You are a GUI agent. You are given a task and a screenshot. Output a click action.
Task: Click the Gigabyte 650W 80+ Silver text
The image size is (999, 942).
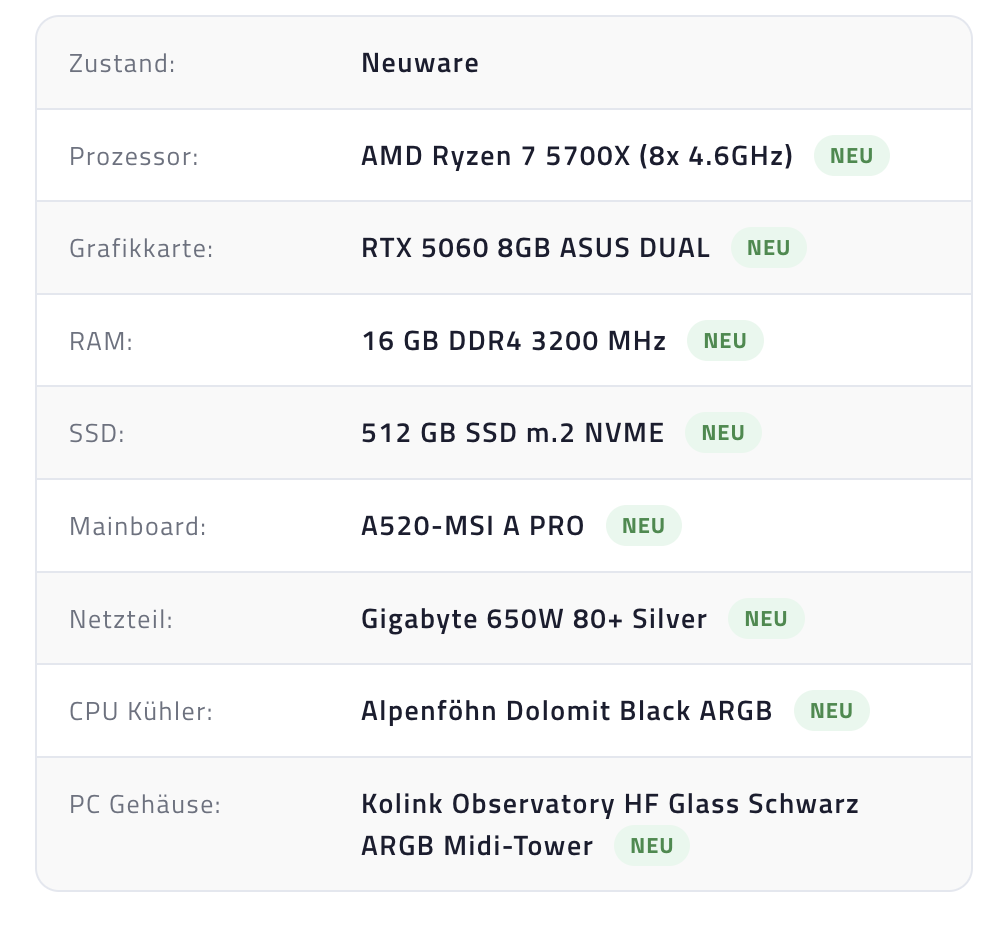[x=534, y=619]
